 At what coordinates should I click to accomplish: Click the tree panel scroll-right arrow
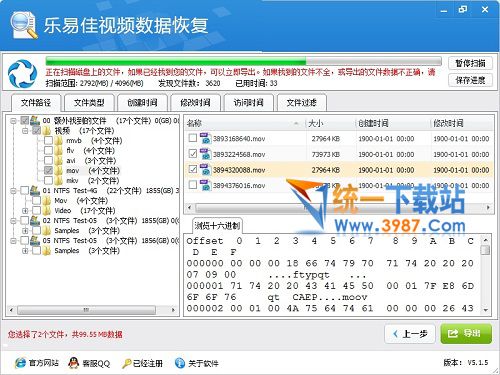click(173, 310)
